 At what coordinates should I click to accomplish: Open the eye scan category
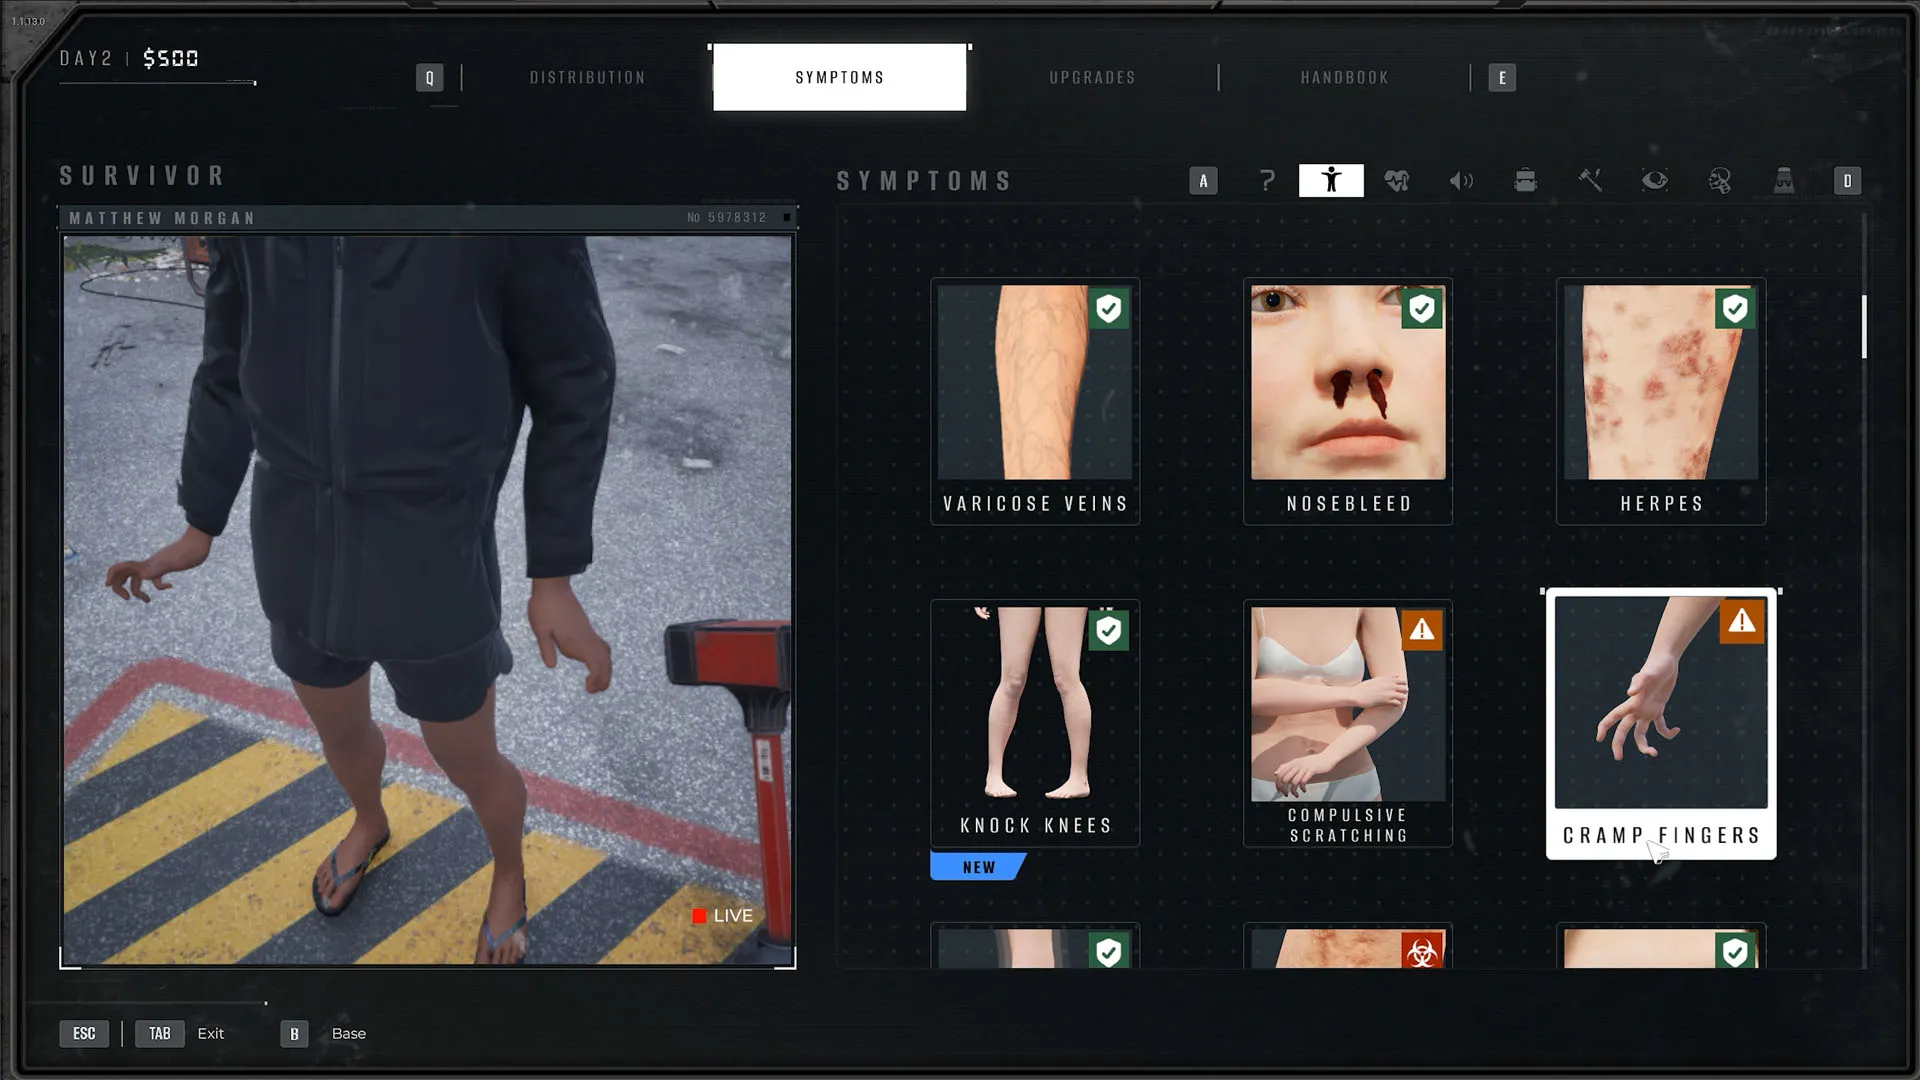[x=1655, y=181]
